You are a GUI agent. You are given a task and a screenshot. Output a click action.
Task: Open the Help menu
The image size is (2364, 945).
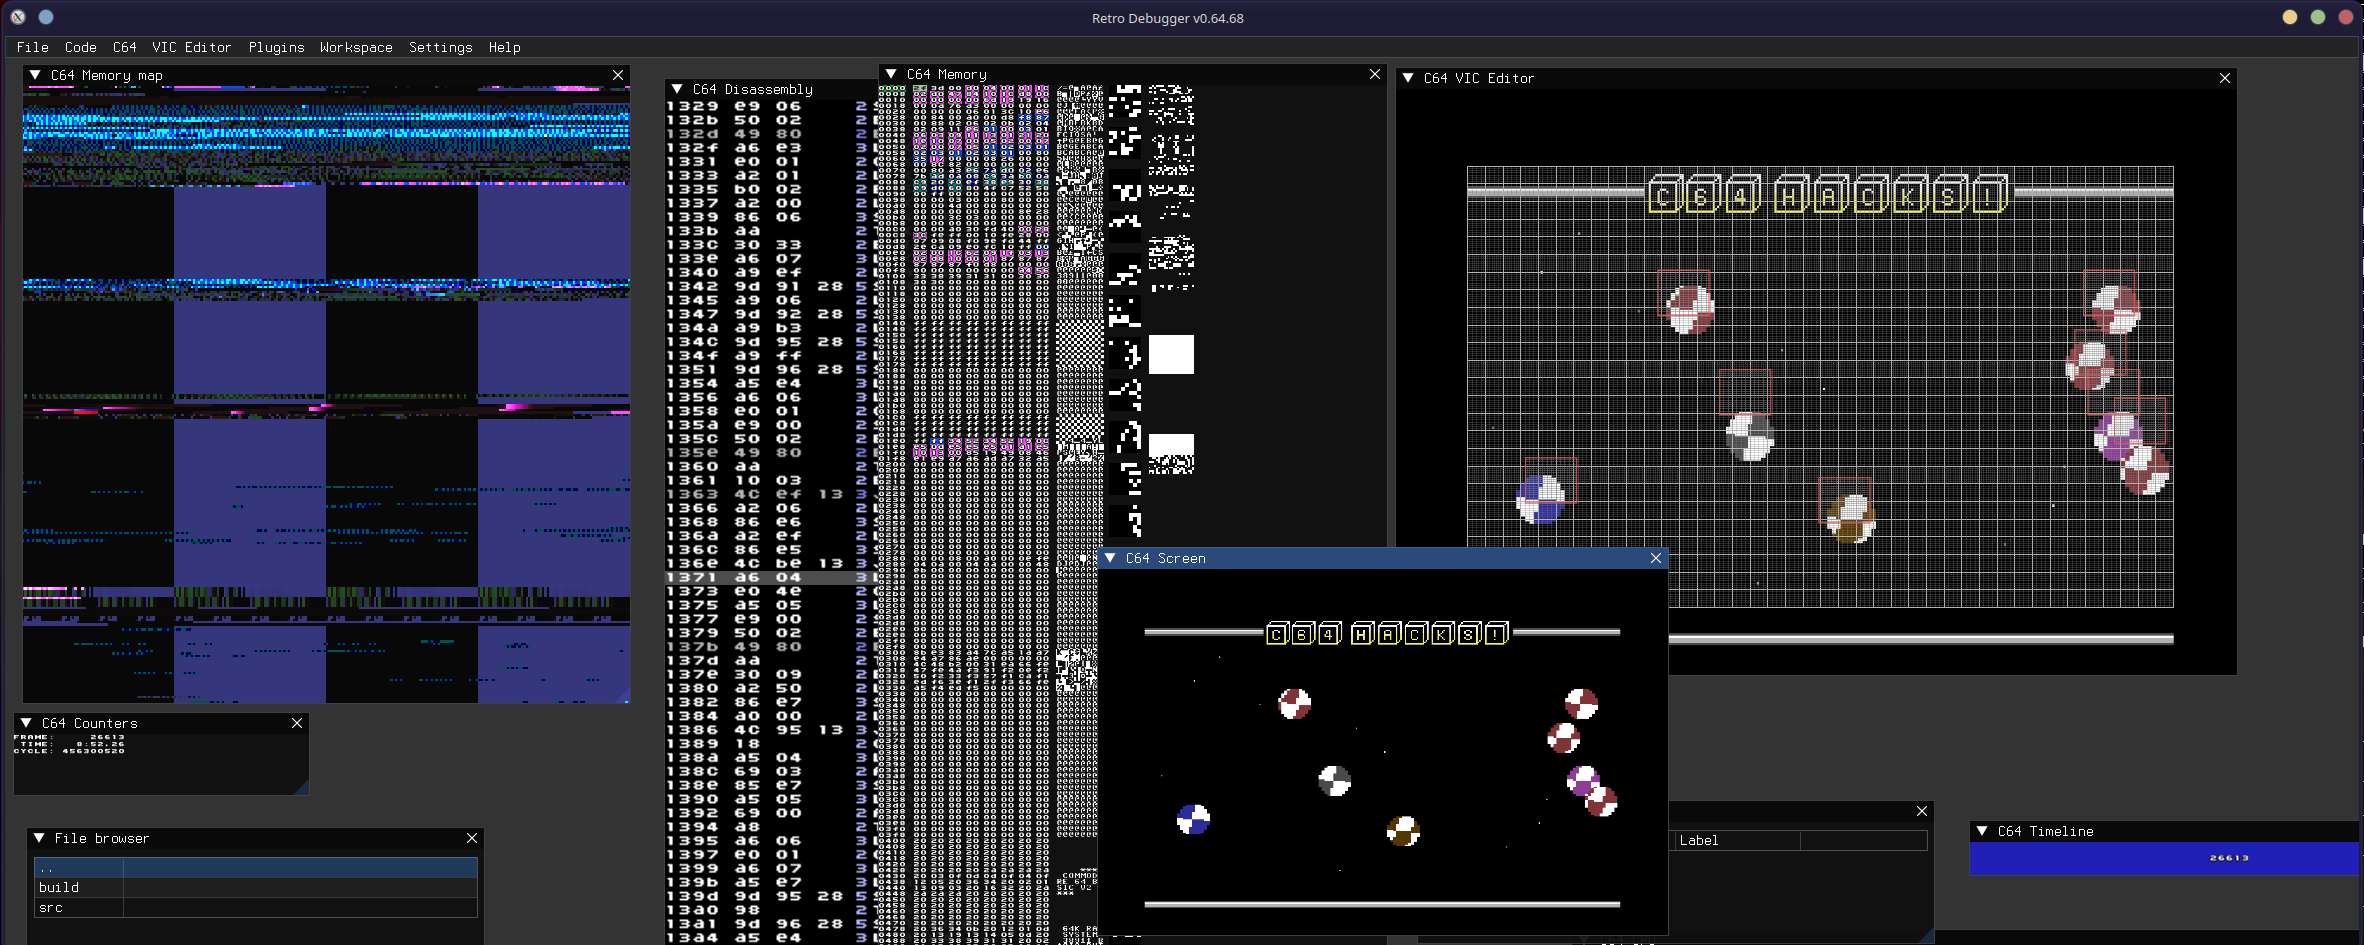(504, 47)
